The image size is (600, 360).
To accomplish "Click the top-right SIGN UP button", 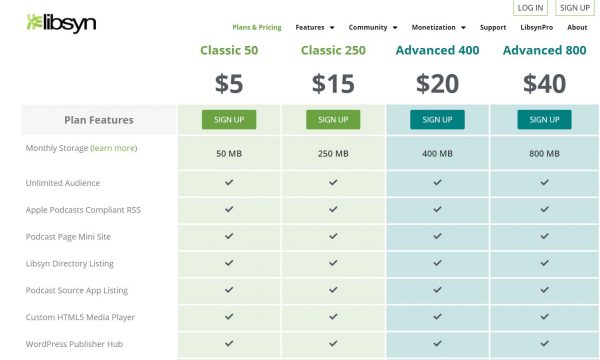I will pos(575,8).
